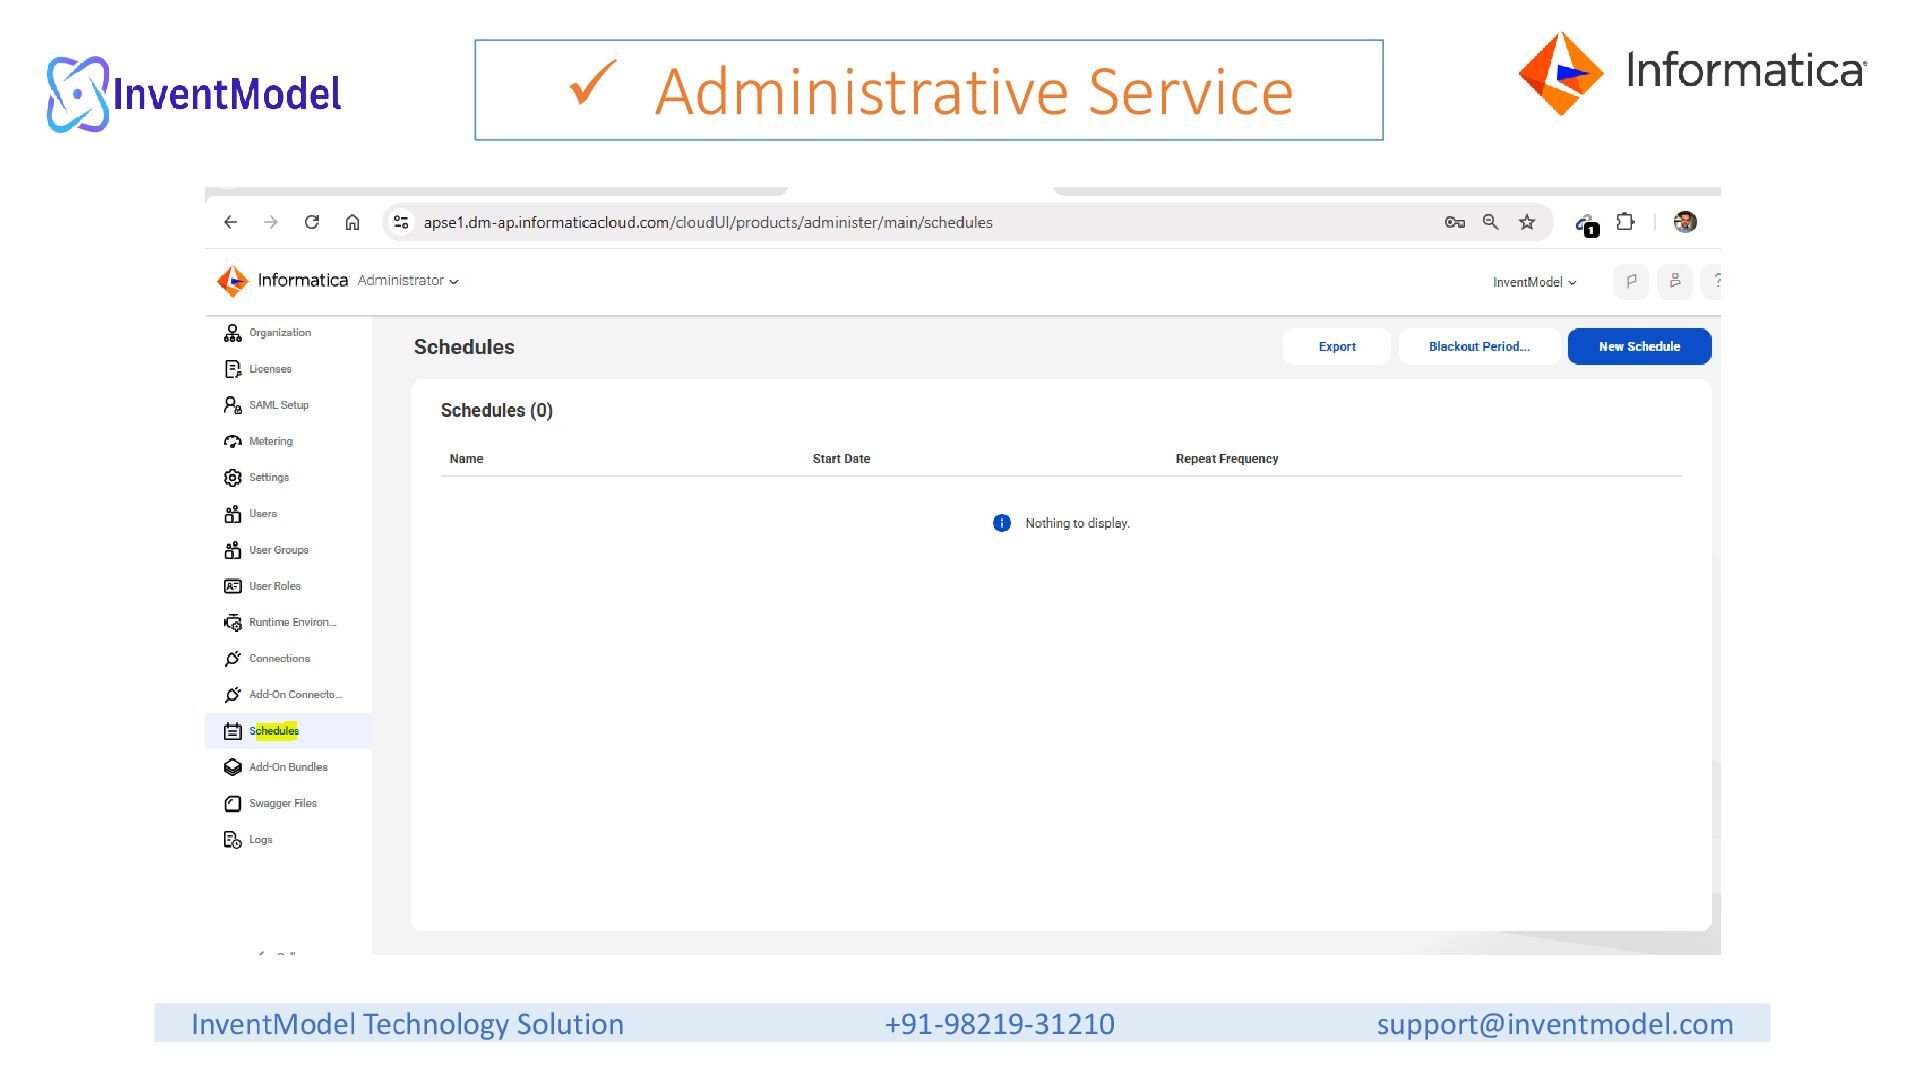Screen dimensions: 1920x1080
Task: Reload the page with the refresh icon
Action: point(312,222)
